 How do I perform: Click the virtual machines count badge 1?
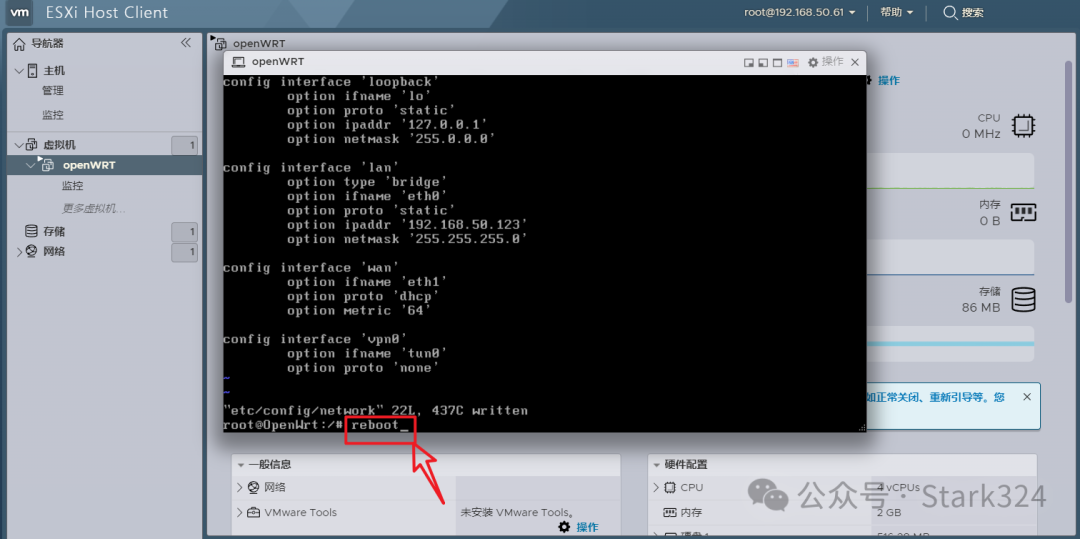(x=185, y=145)
